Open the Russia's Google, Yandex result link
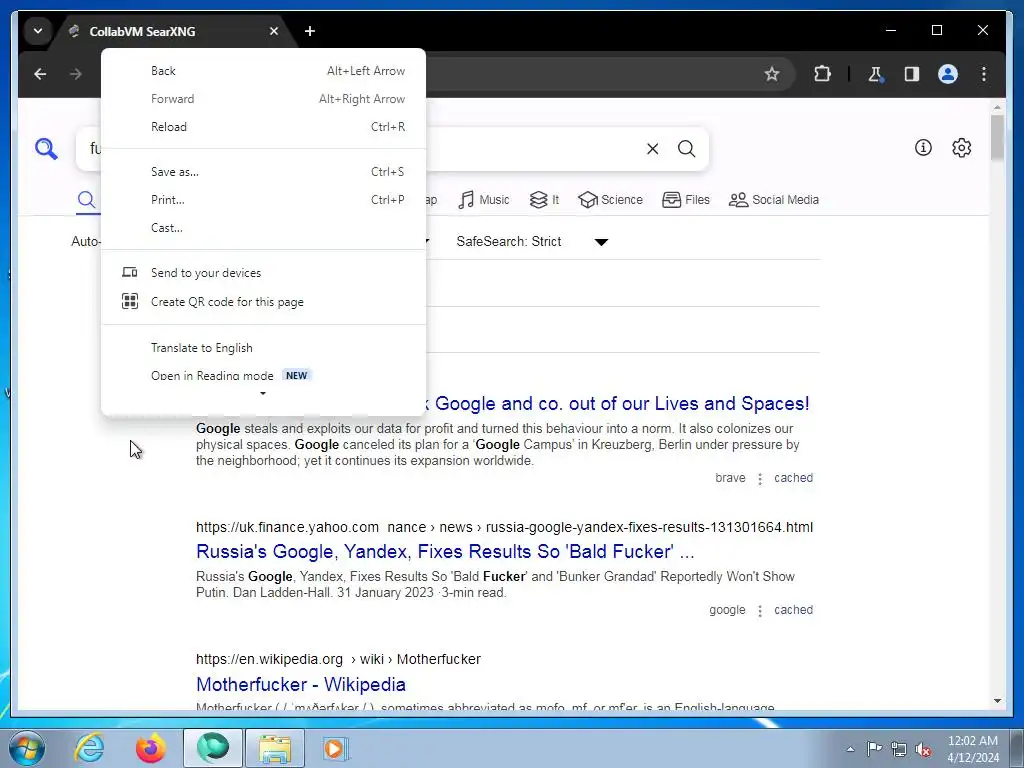This screenshot has width=1024, height=768. tap(445, 552)
